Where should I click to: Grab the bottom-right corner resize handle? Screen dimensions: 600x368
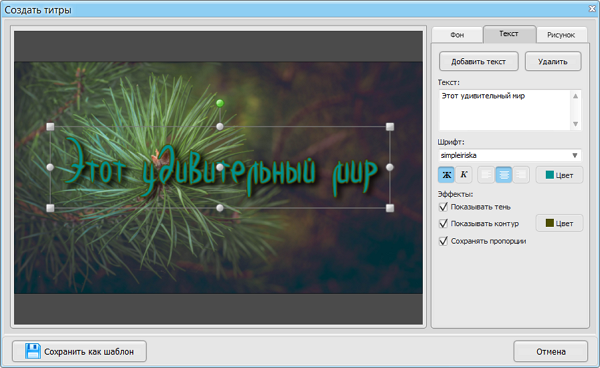pyautogui.click(x=390, y=208)
